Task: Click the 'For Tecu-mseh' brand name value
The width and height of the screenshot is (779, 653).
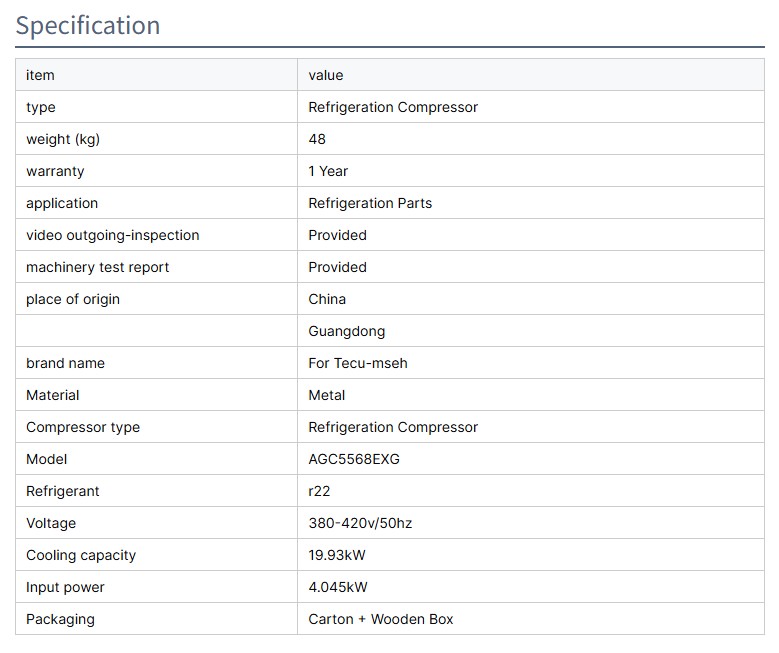Action: coord(358,363)
